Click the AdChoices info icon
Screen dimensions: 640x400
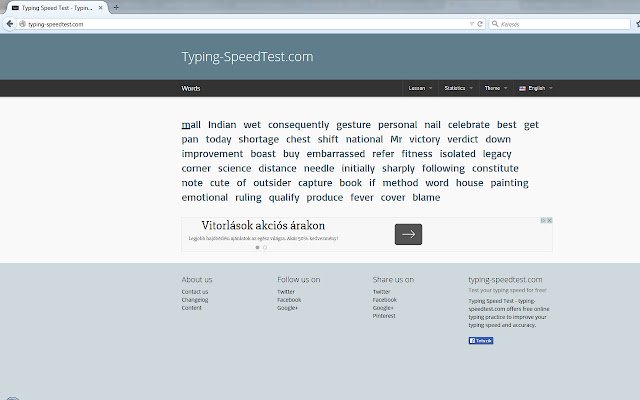(x=543, y=220)
